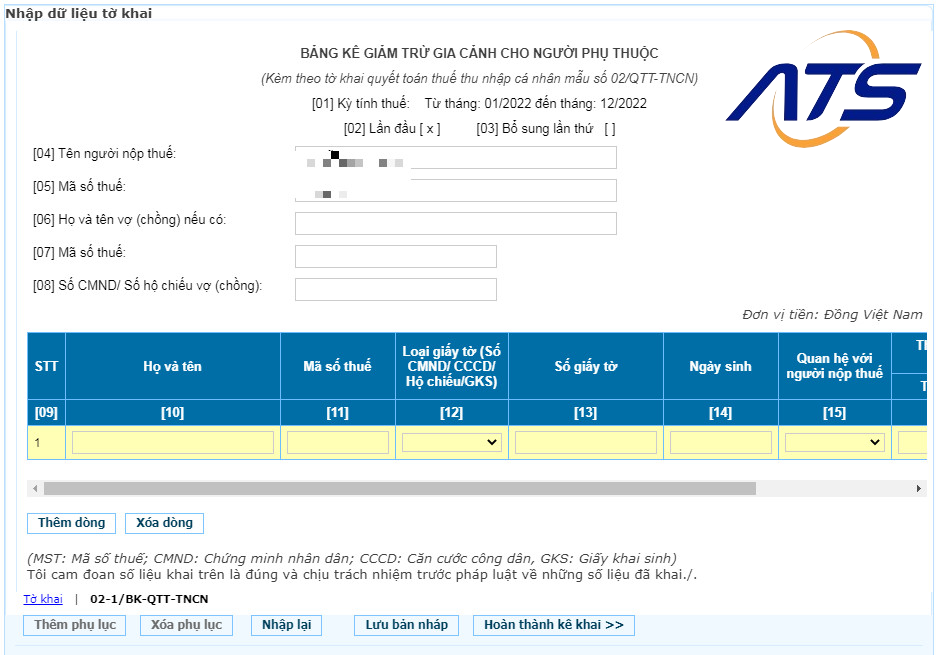950x655 pixels.
Task: Click the Họ và tên cell in row 1
Action: pyautogui.click(x=173, y=442)
